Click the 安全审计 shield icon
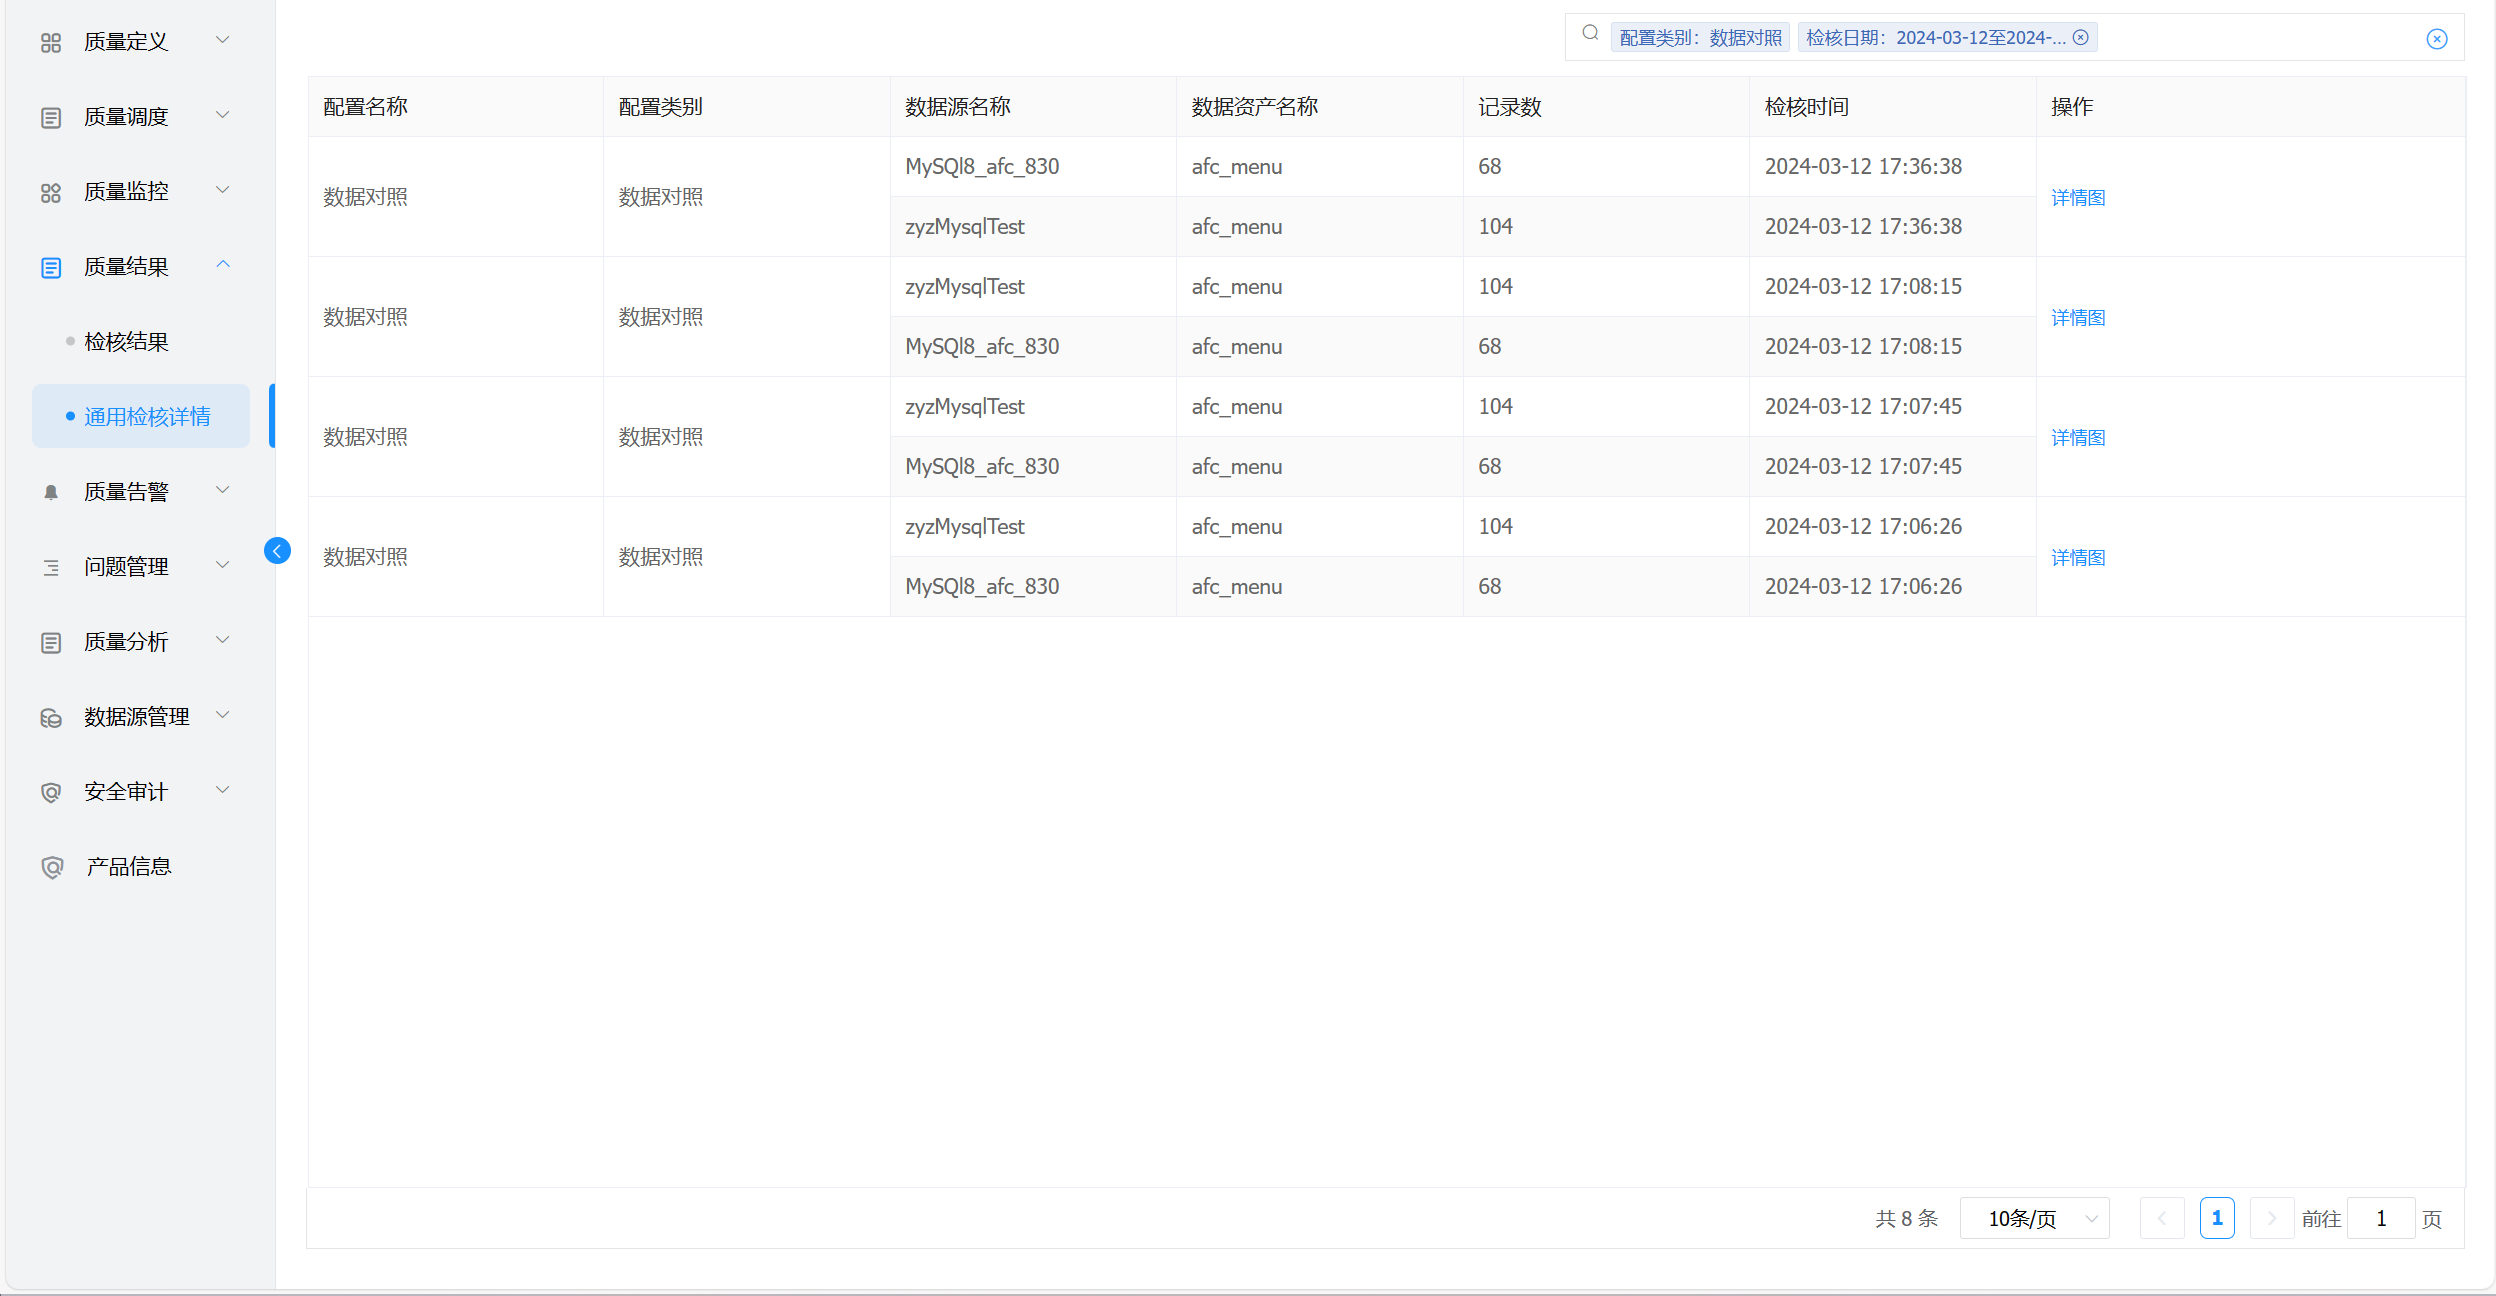This screenshot has width=2496, height=1296. [51, 792]
